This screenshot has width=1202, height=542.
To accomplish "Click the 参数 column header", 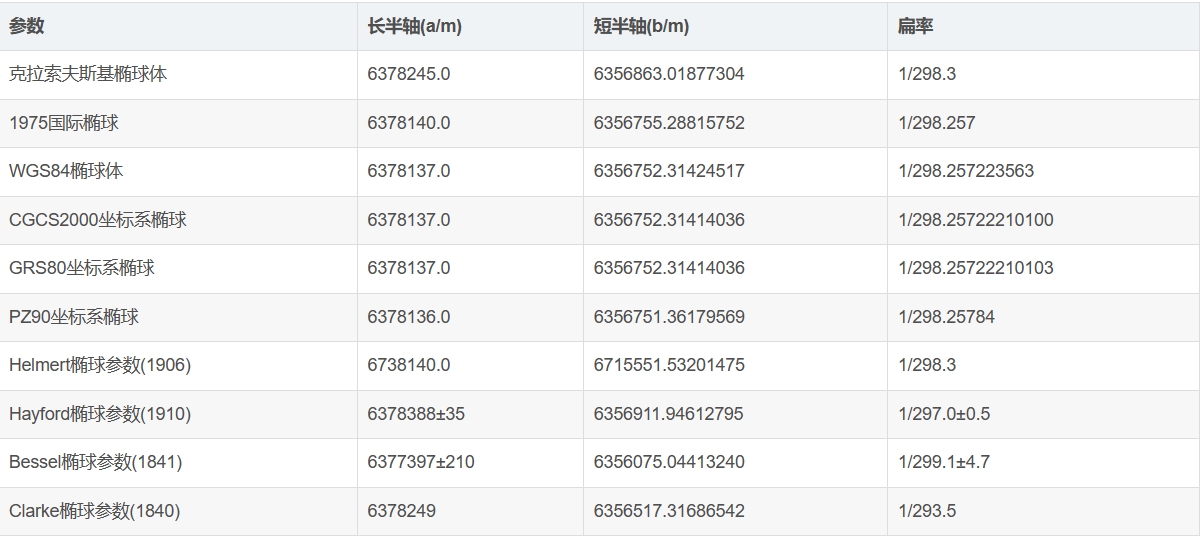I will tap(27, 27).
